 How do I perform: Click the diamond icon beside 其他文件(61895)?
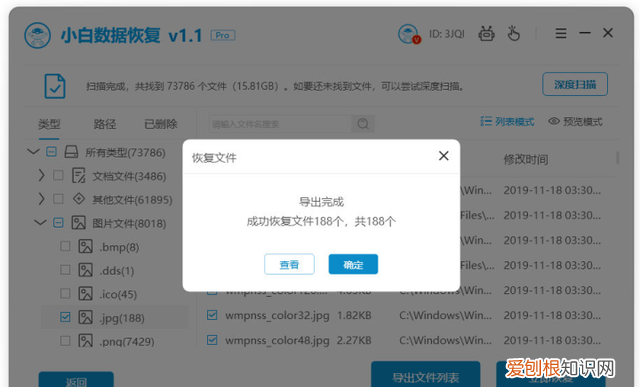coord(78,199)
